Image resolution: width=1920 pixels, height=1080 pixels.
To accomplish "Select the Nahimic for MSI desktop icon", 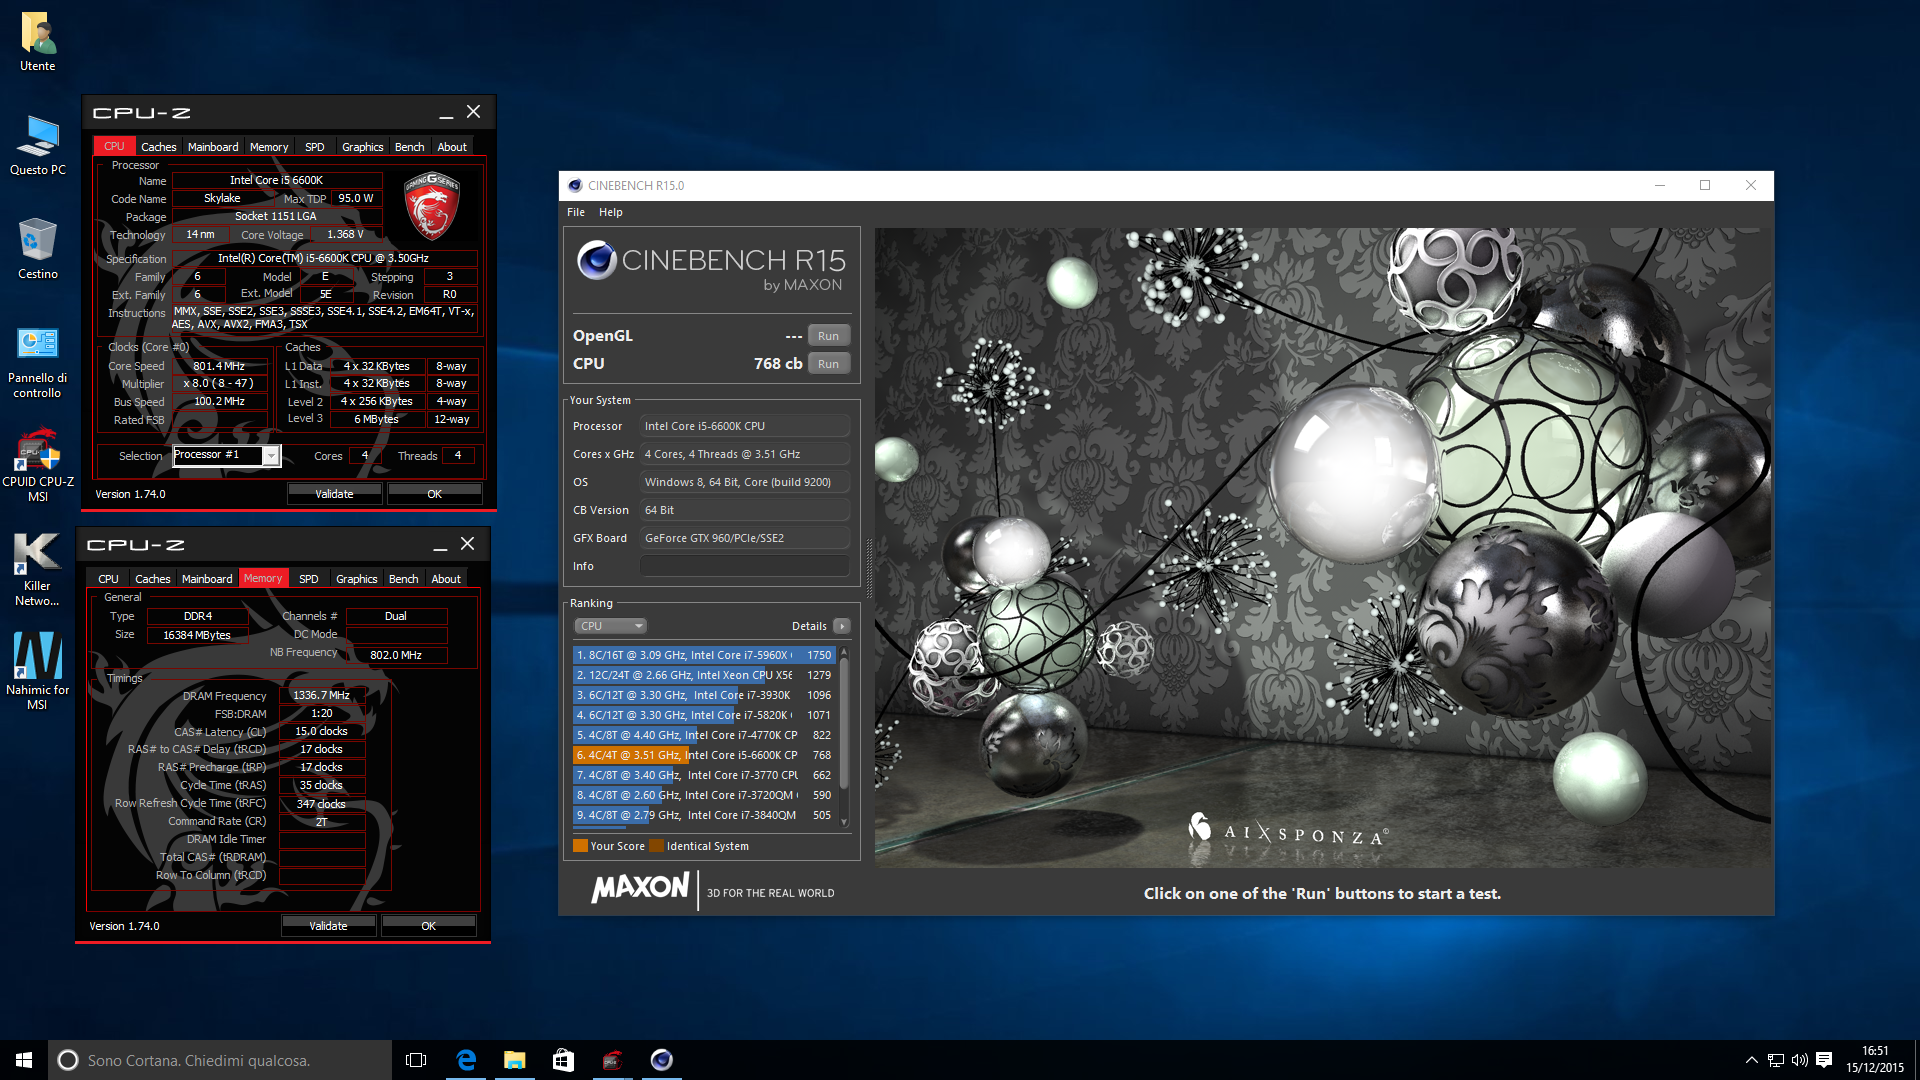I will [38, 671].
